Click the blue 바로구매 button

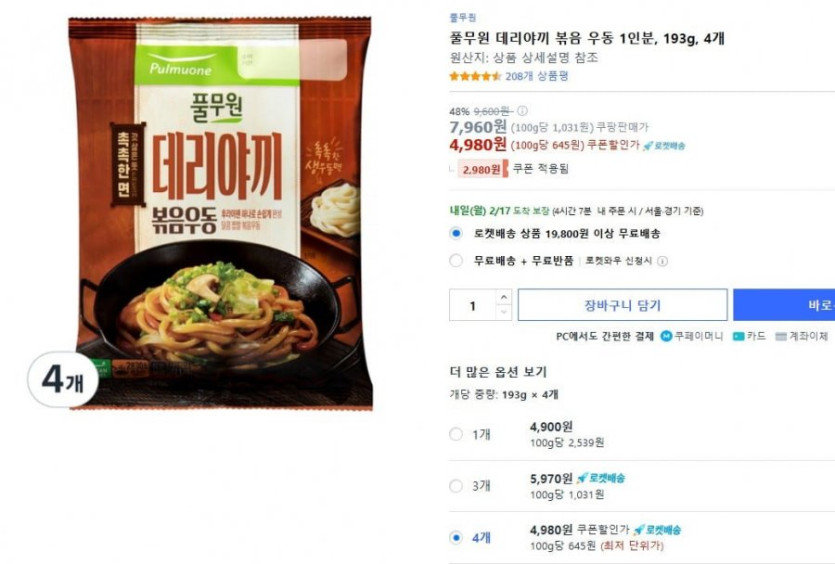tap(784, 305)
